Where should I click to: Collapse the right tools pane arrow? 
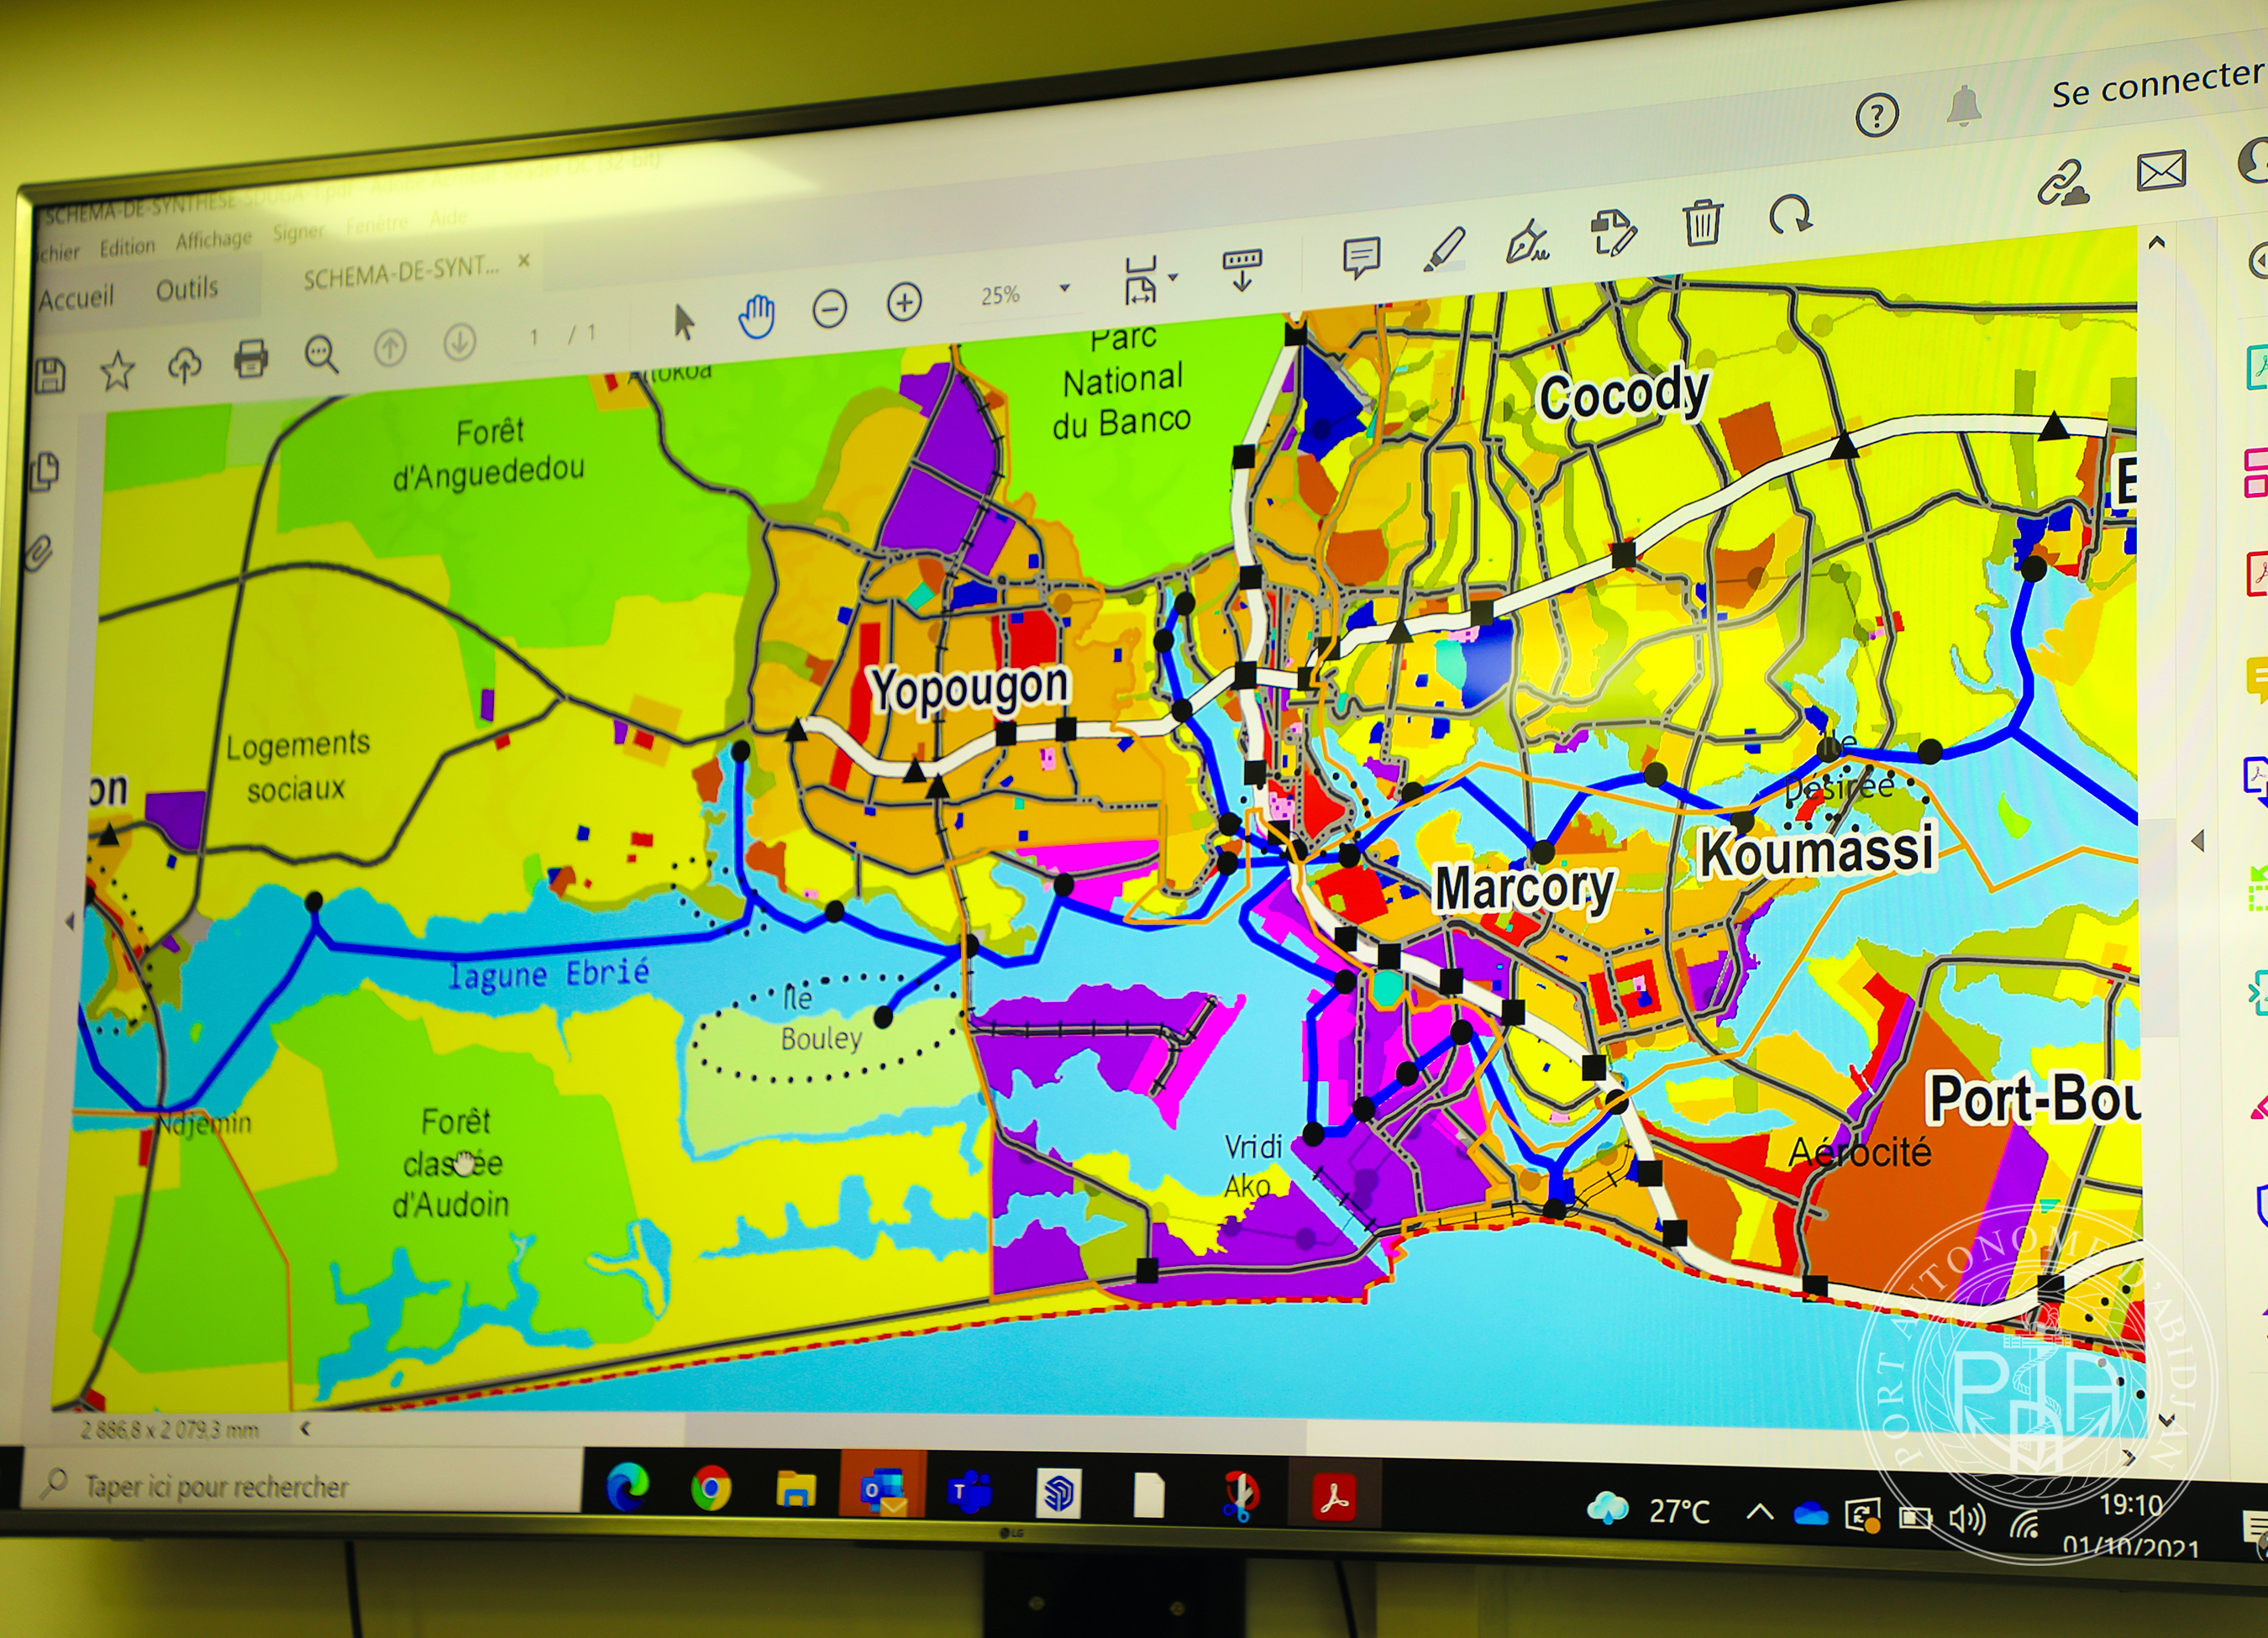point(2197,840)
